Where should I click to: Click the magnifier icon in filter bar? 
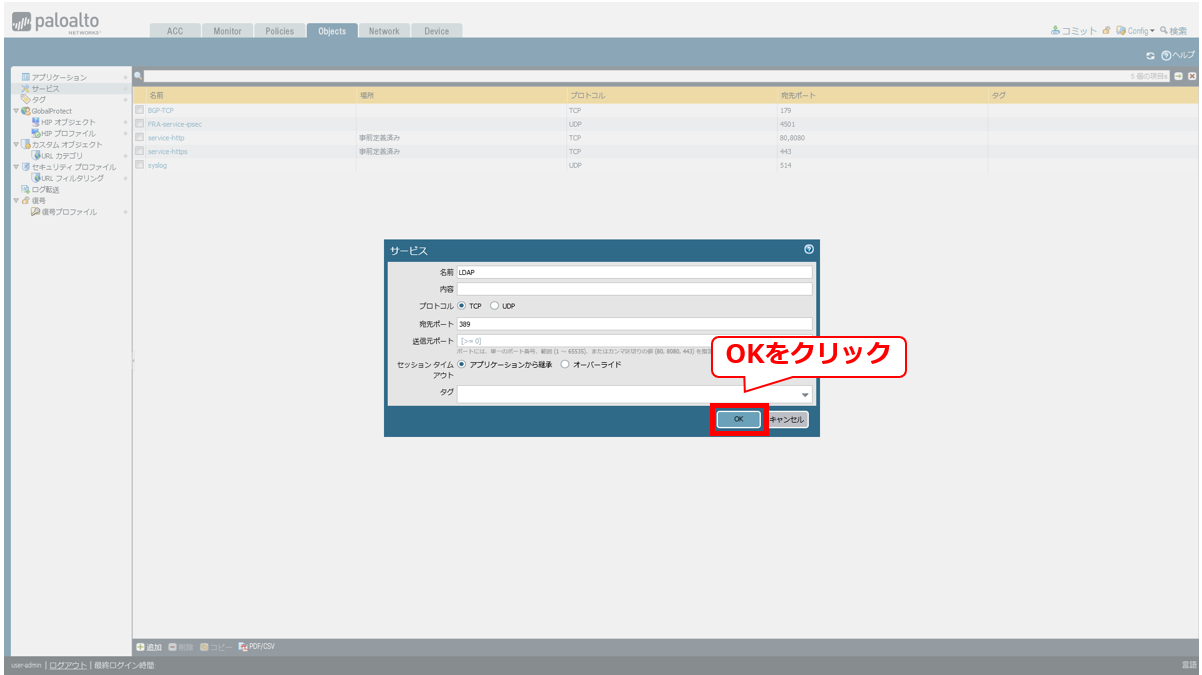click(x=139, y=76)
